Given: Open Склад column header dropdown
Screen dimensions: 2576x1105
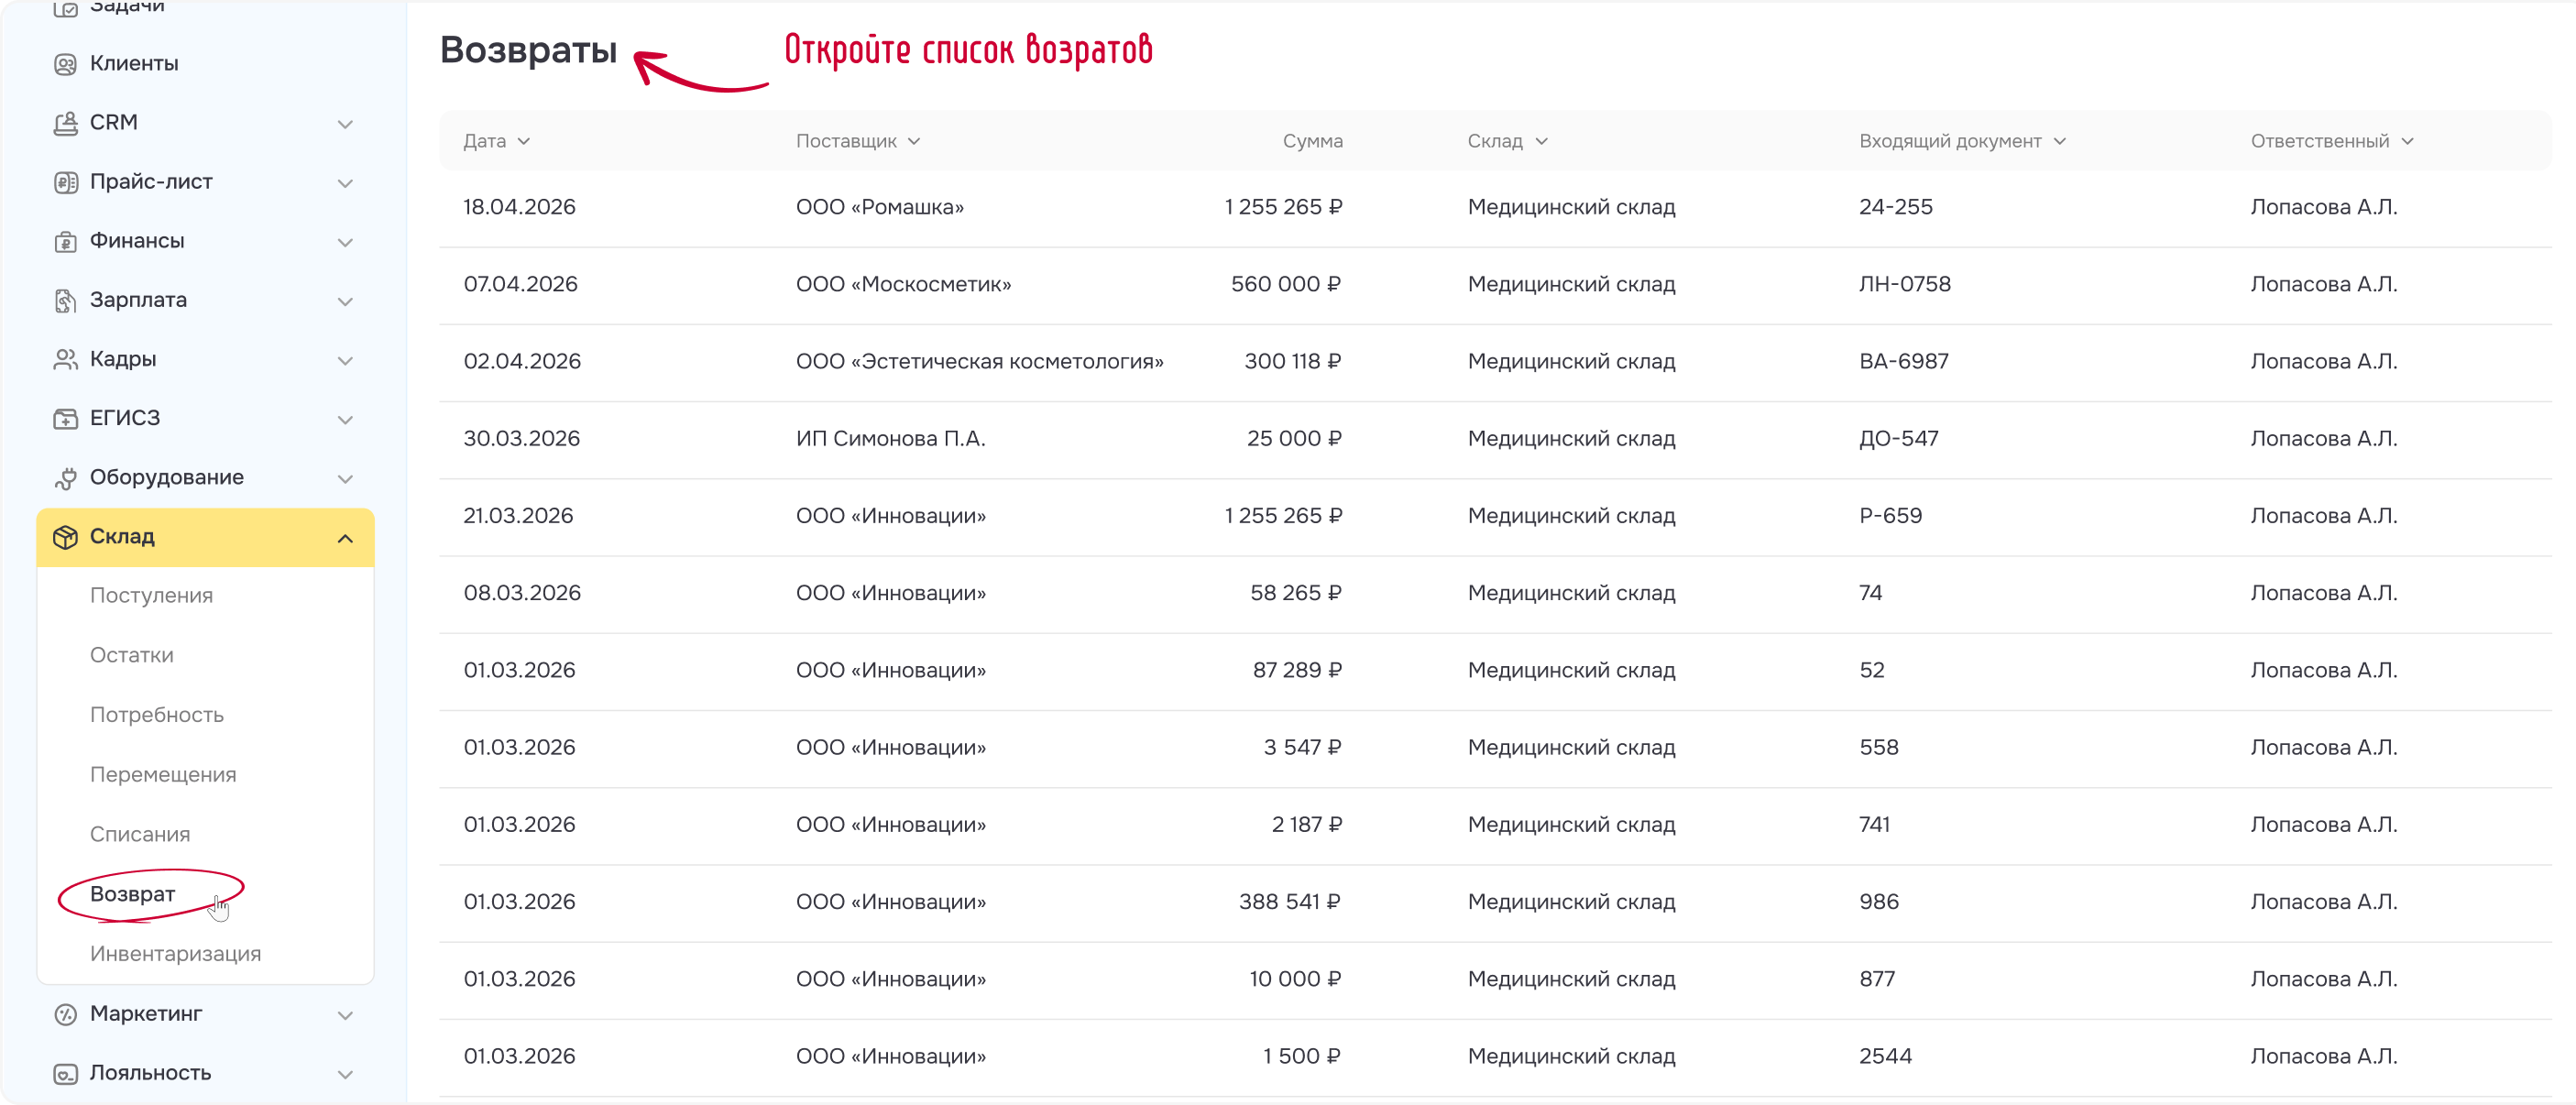Looking at the screenshot, I should coord(1507,141).
